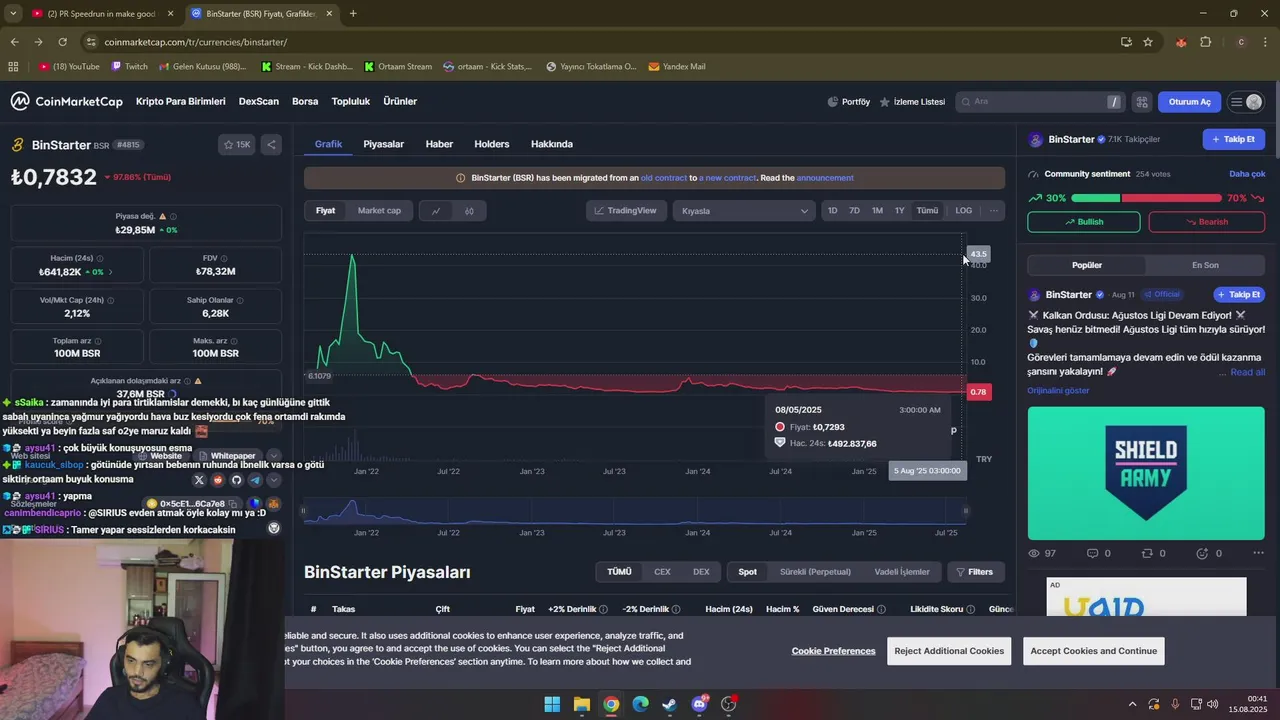Select Sürekli (Perpetual) tab

tap(815, 572)
